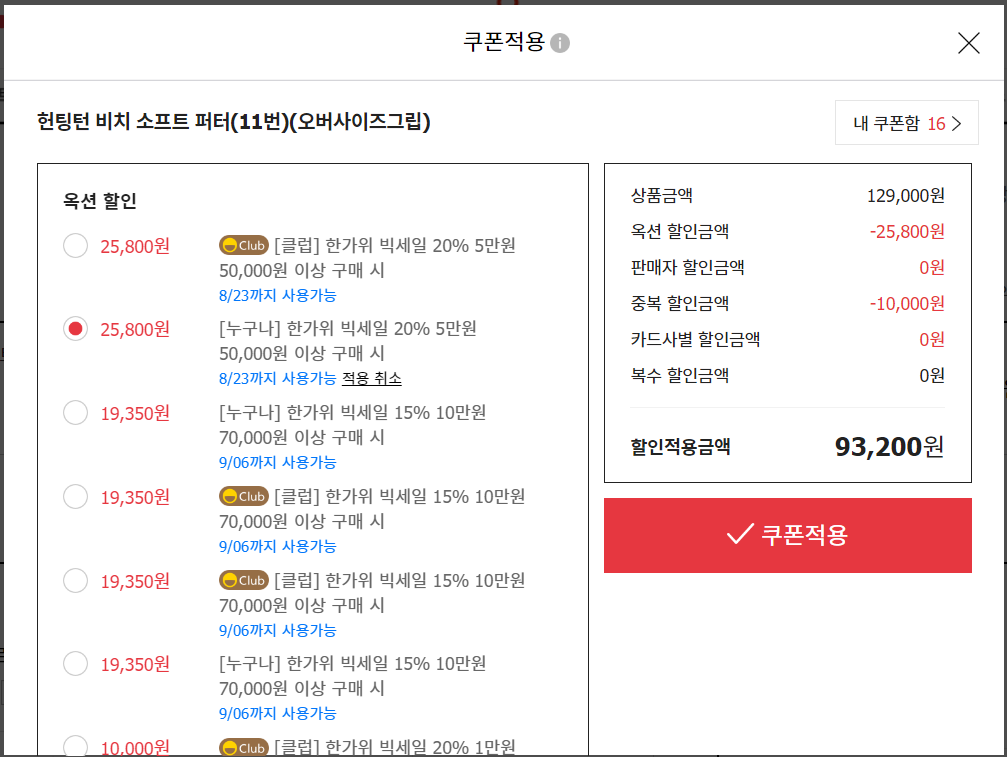Click the 적용 취소 link to cancel the coupon
Viewport: 1007px width, 757px height.
click(372, 378)
